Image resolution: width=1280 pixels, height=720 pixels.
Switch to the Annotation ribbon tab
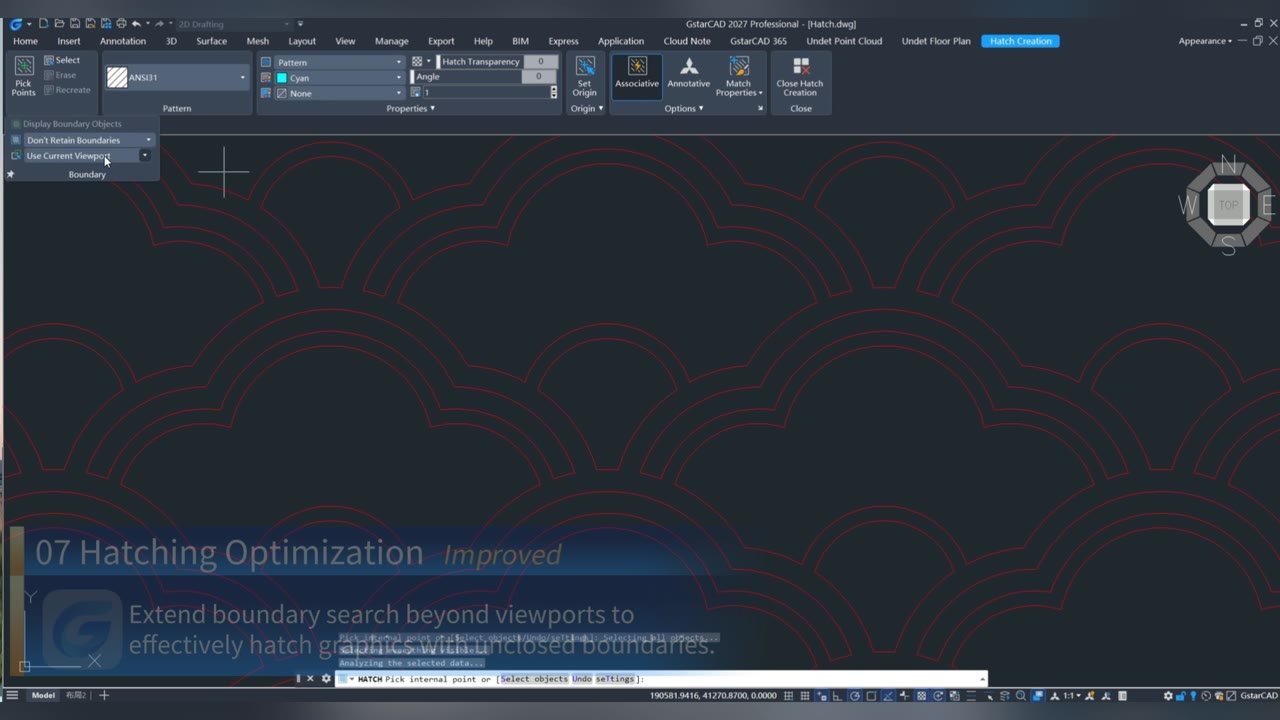click(123, 41)
